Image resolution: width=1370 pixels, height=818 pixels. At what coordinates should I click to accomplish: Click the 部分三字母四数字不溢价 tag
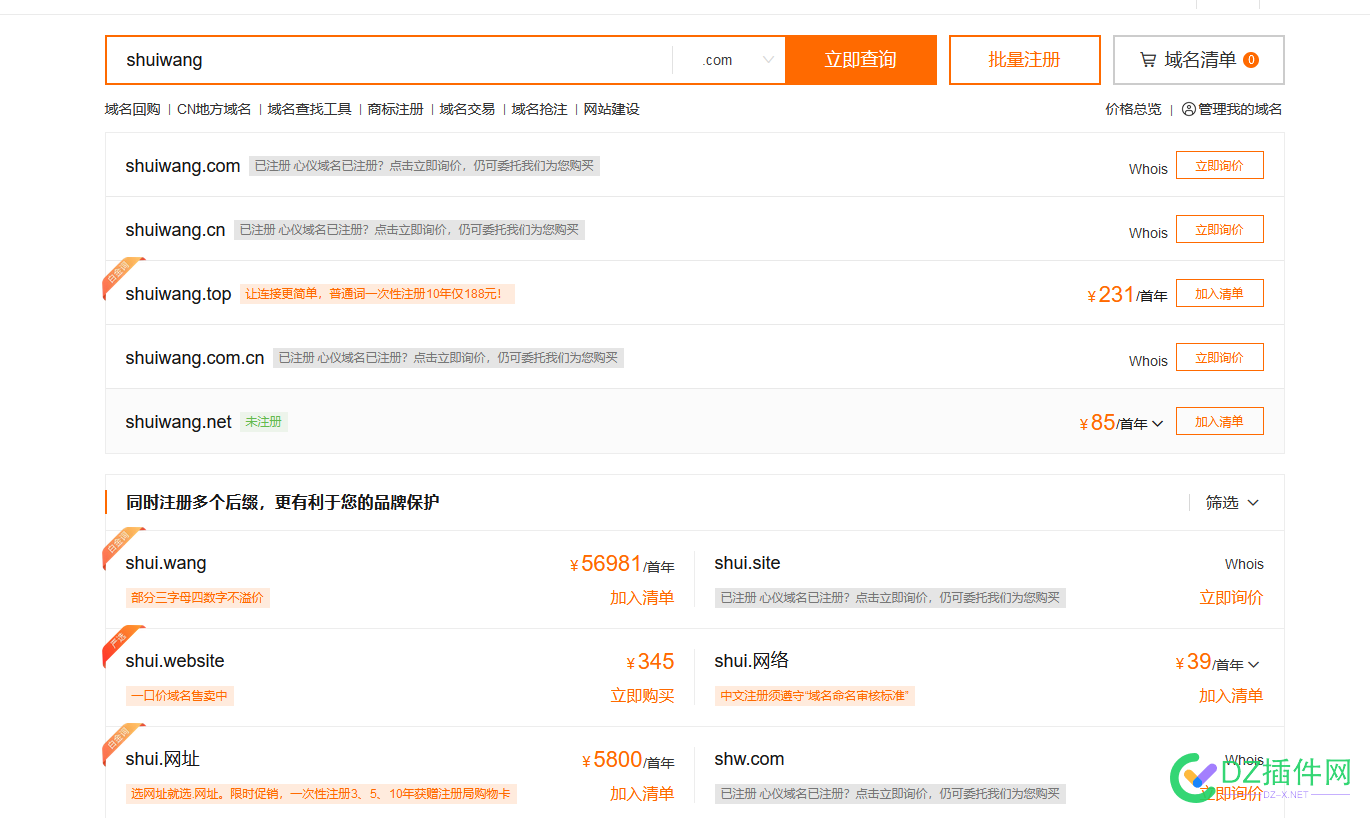tap(198, 598)
